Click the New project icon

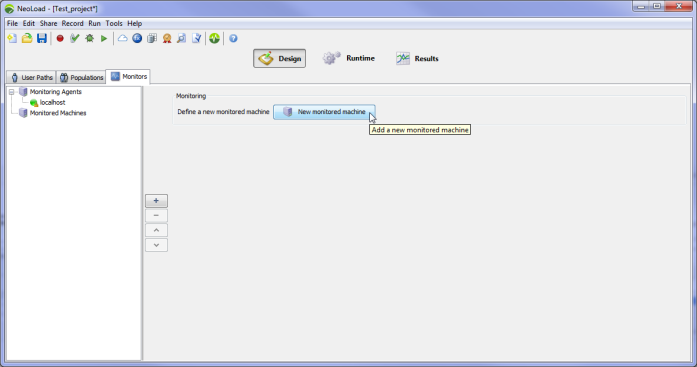[12, 39]
